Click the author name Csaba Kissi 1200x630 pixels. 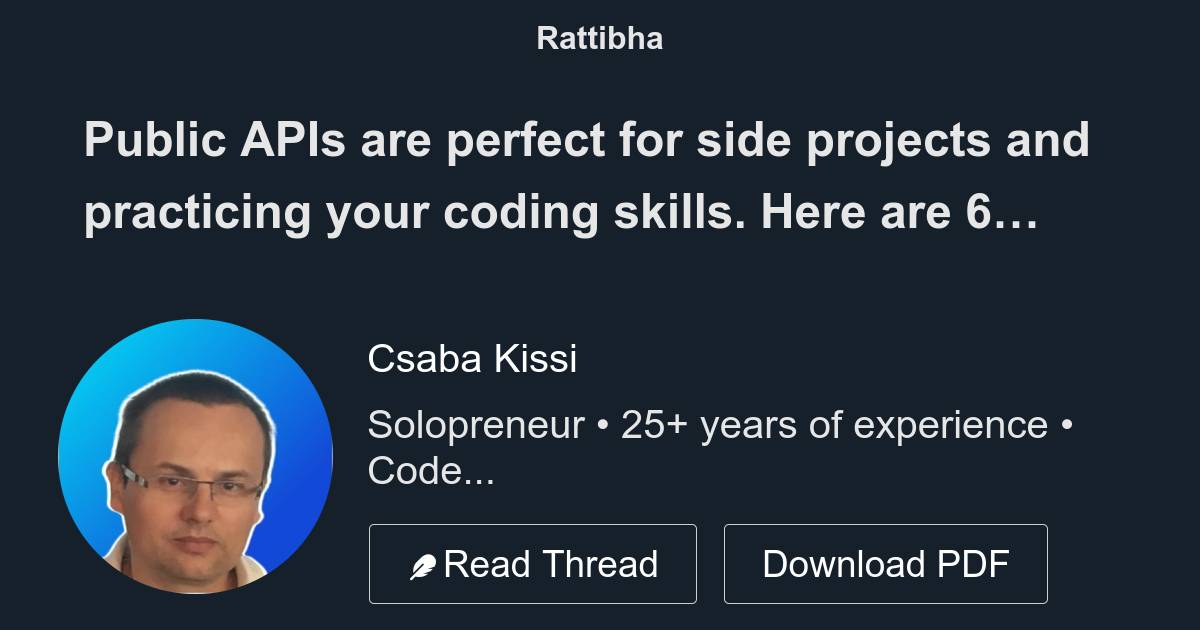pos(473,358)
